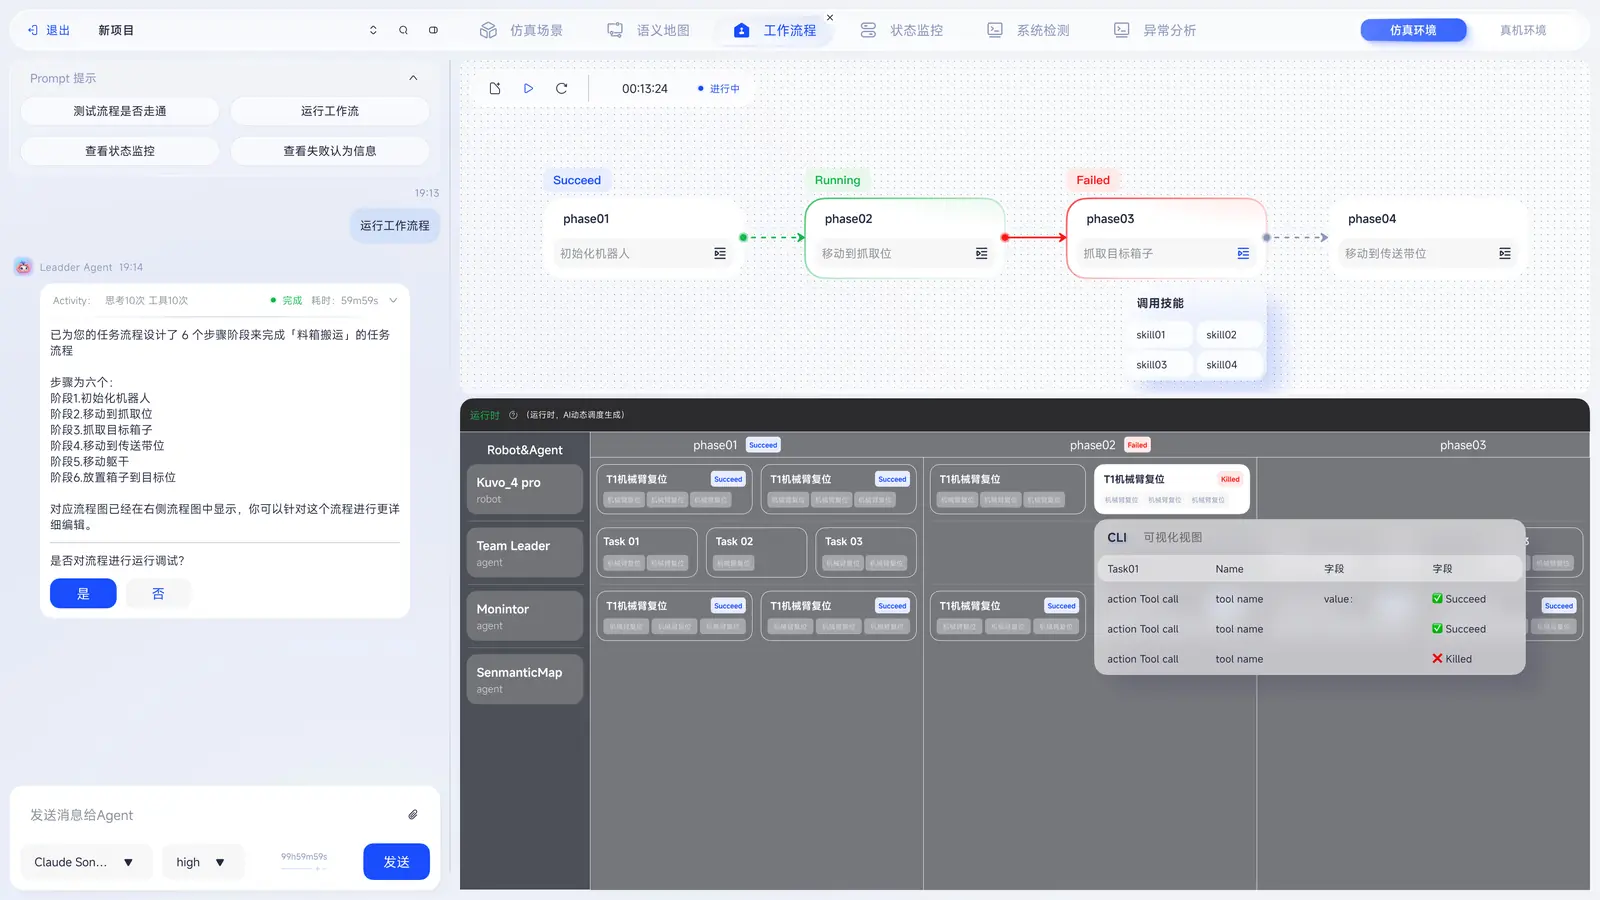Click the 查看失败认为信息 prompt button
The image size is (1600, 900).
click(330, 151)
